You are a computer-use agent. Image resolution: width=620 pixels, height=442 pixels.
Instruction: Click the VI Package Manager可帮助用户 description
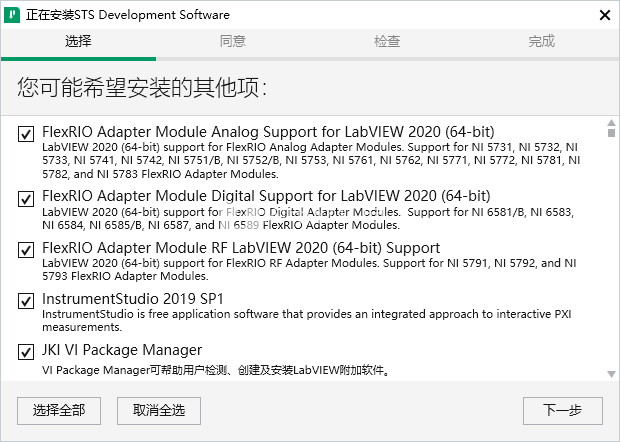[217, 370]
